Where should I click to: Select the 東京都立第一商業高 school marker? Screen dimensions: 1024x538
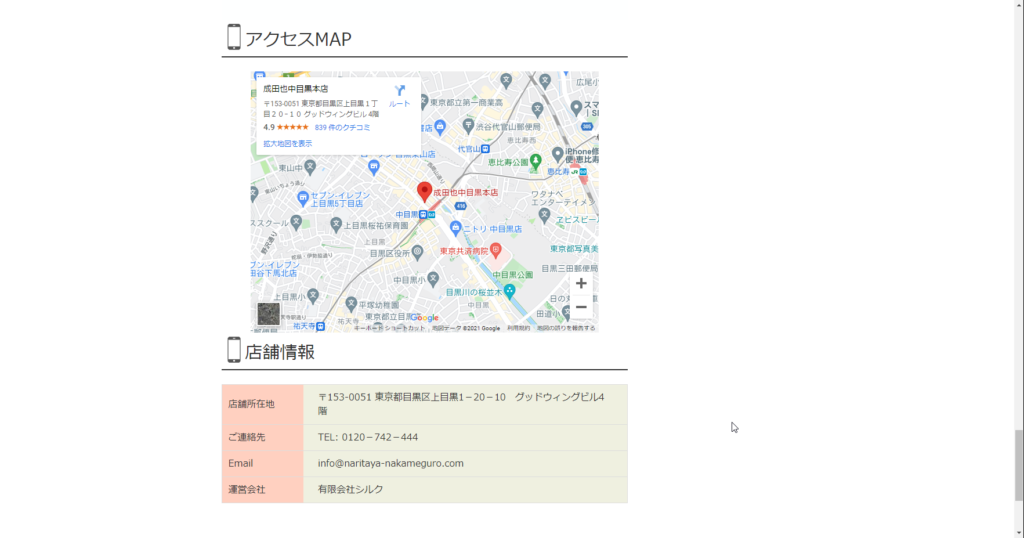[424, 102]
